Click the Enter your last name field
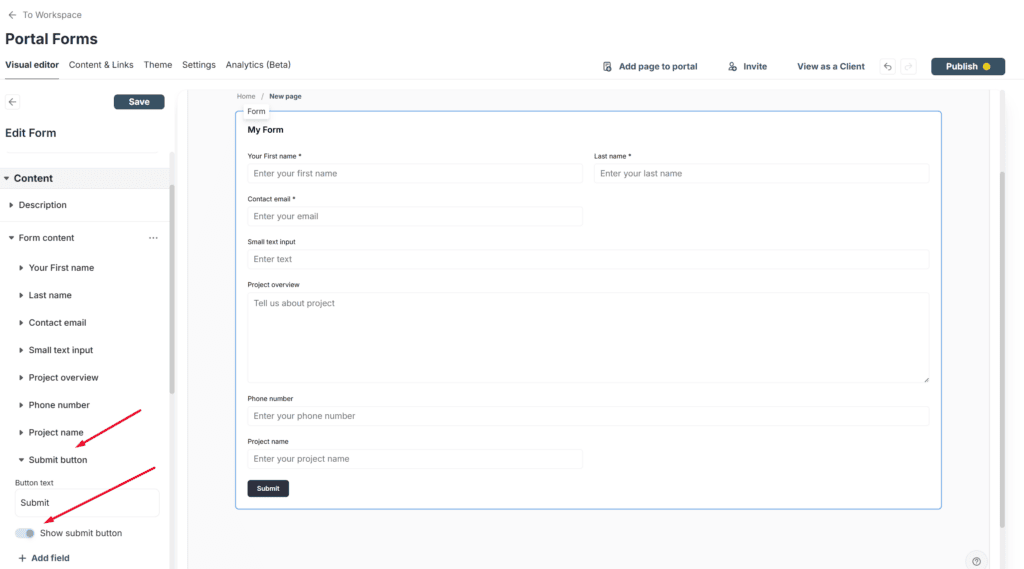 coord(761,174)
